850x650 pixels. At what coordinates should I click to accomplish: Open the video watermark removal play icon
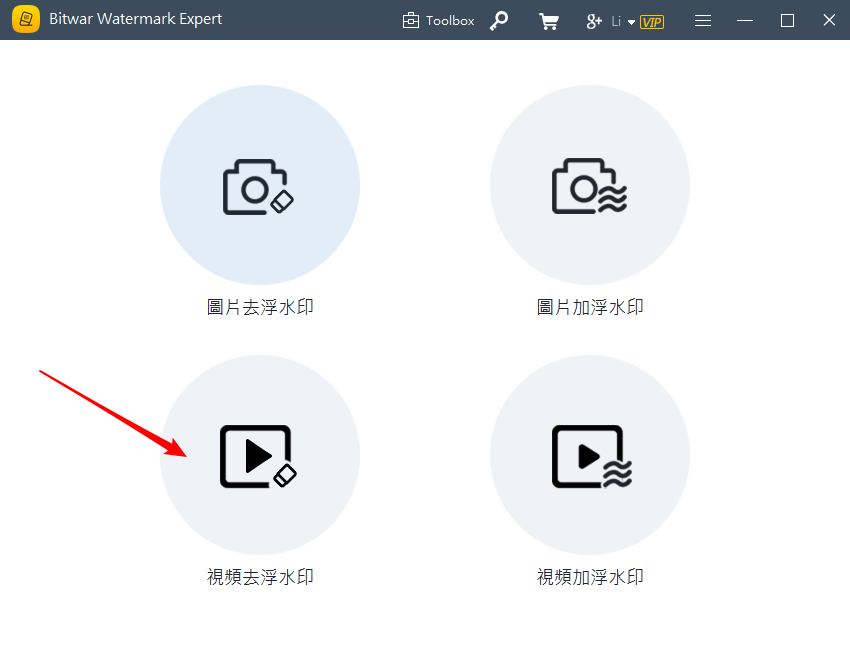(x=258, y=456)
